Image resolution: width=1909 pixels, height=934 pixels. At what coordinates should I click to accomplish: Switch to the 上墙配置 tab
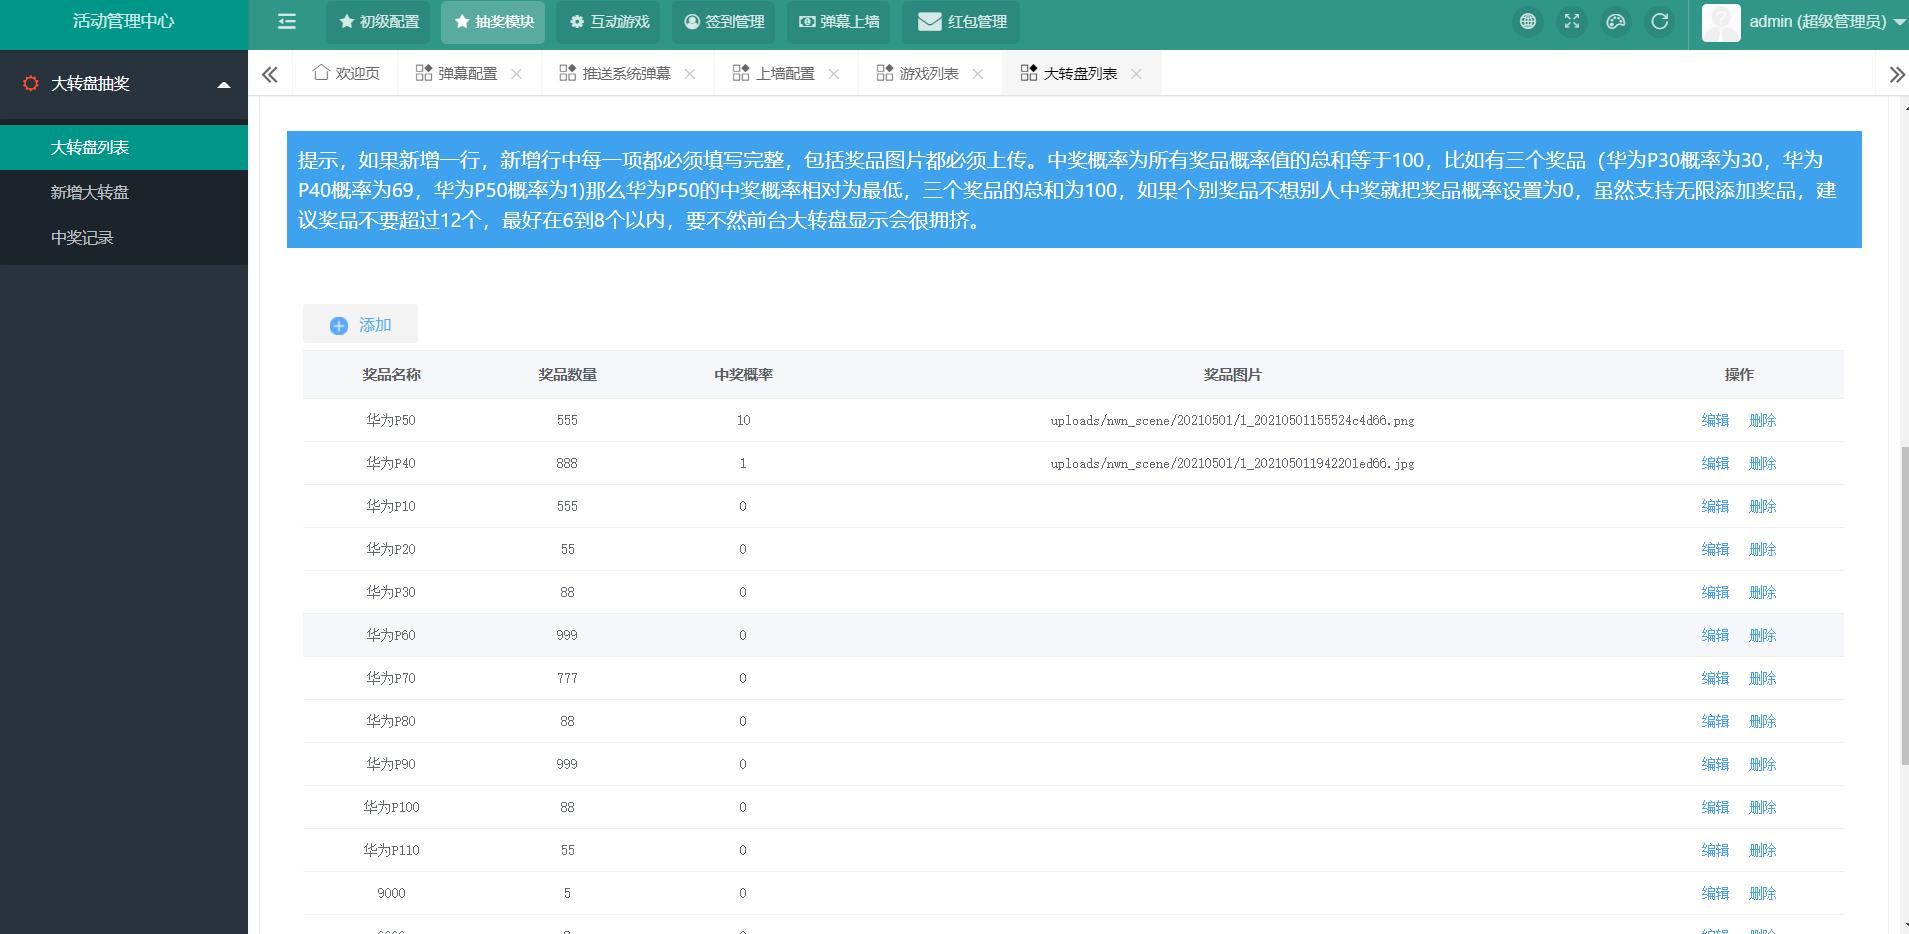tap(773, 74)
